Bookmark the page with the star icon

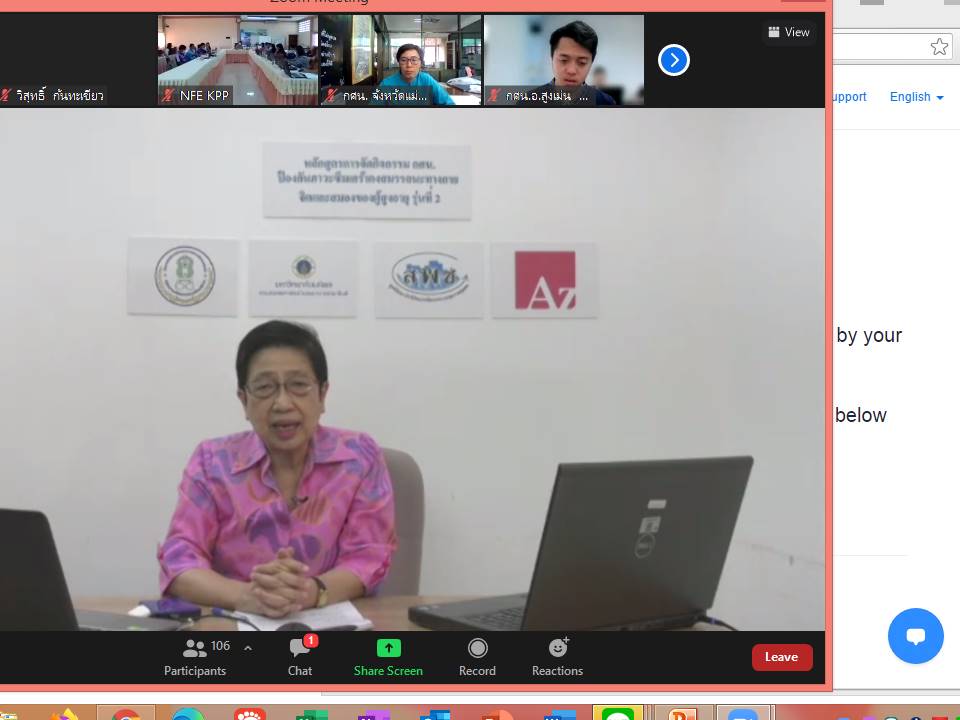pyautogui.click(x=938, y=47)
